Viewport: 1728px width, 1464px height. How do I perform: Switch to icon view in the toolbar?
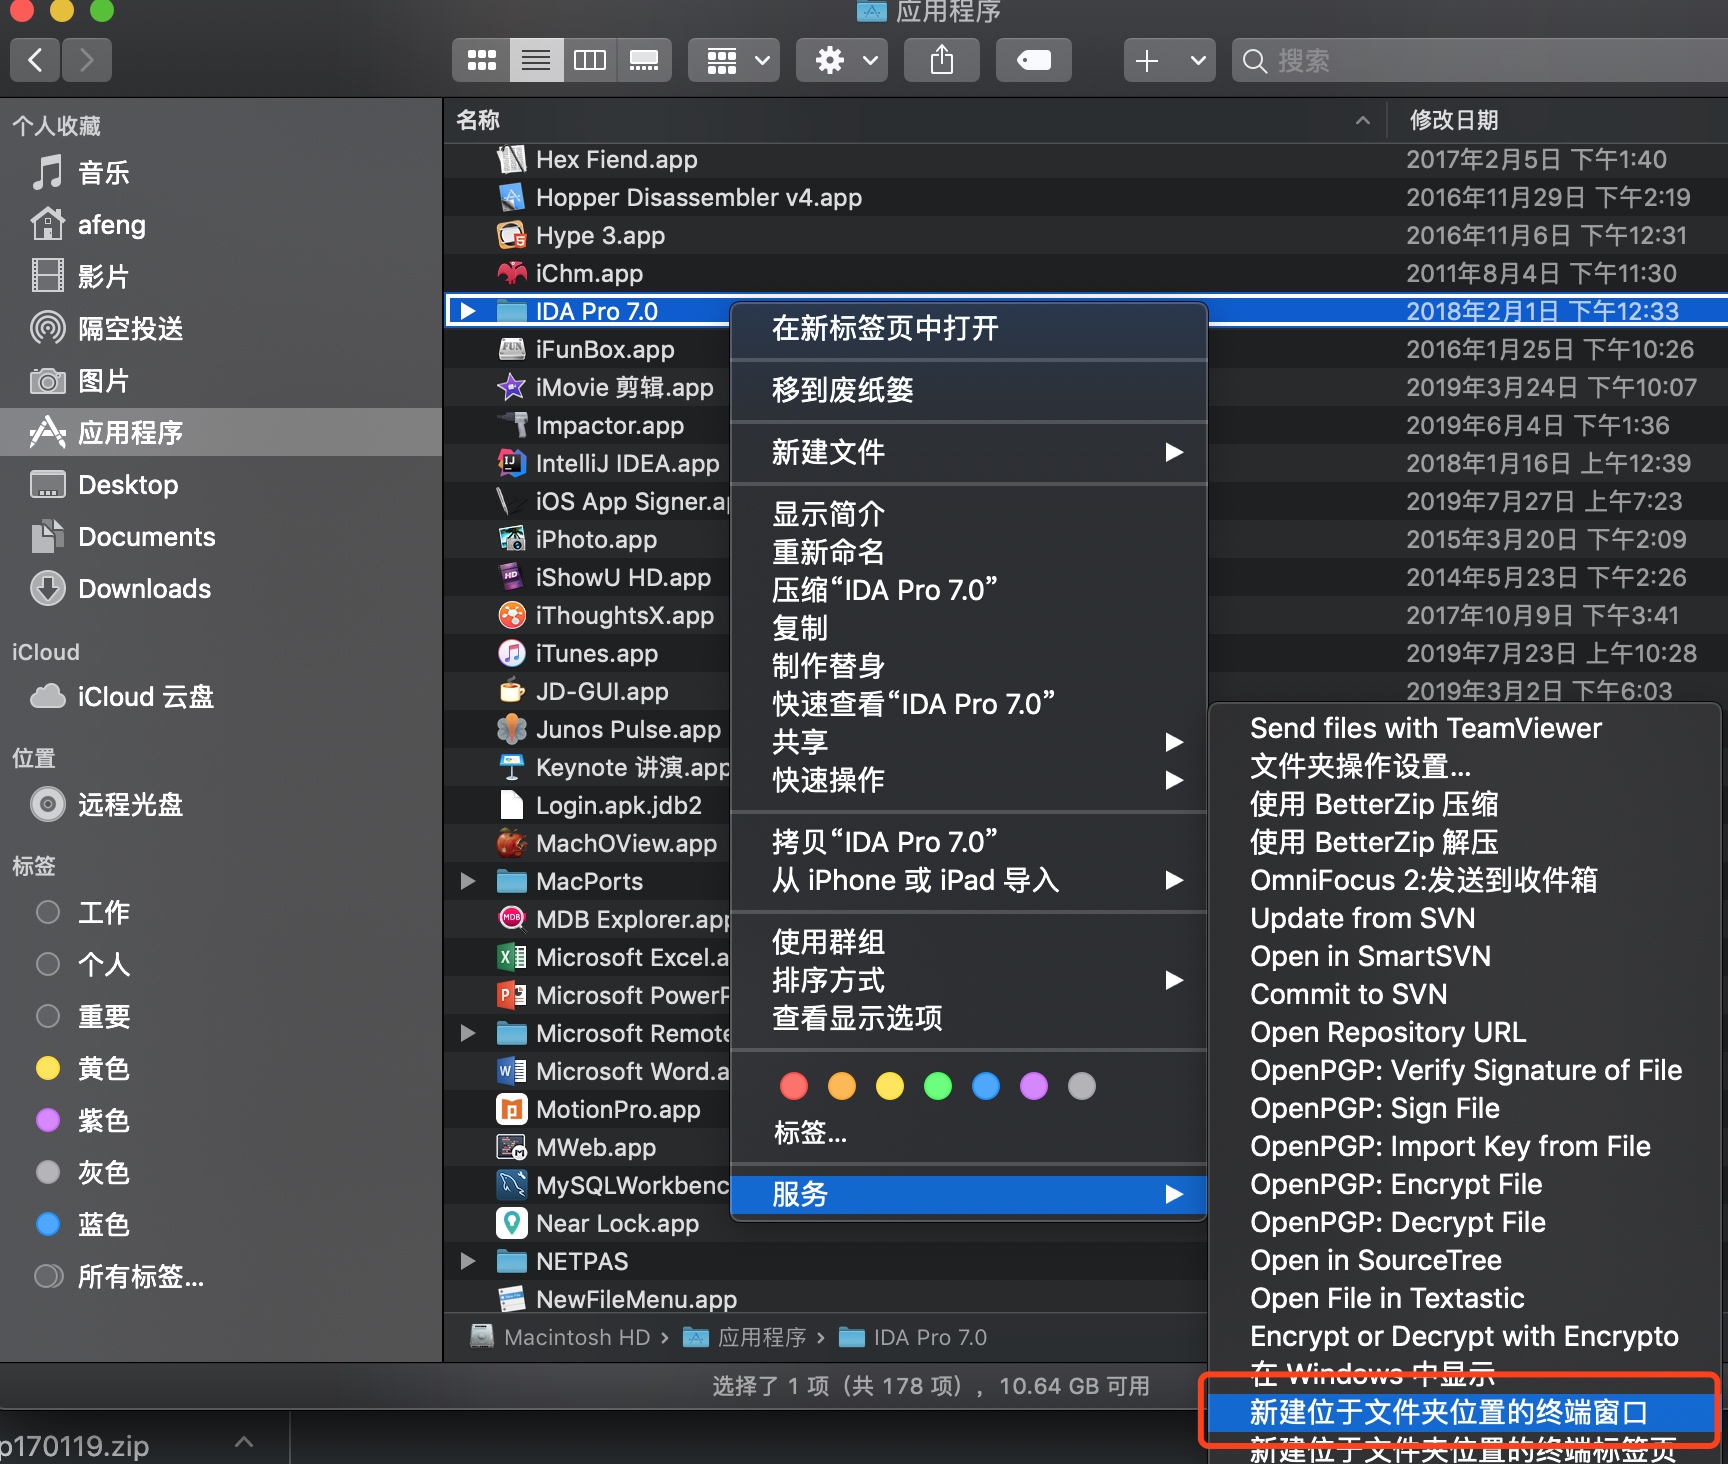click(x=481, y=60)
